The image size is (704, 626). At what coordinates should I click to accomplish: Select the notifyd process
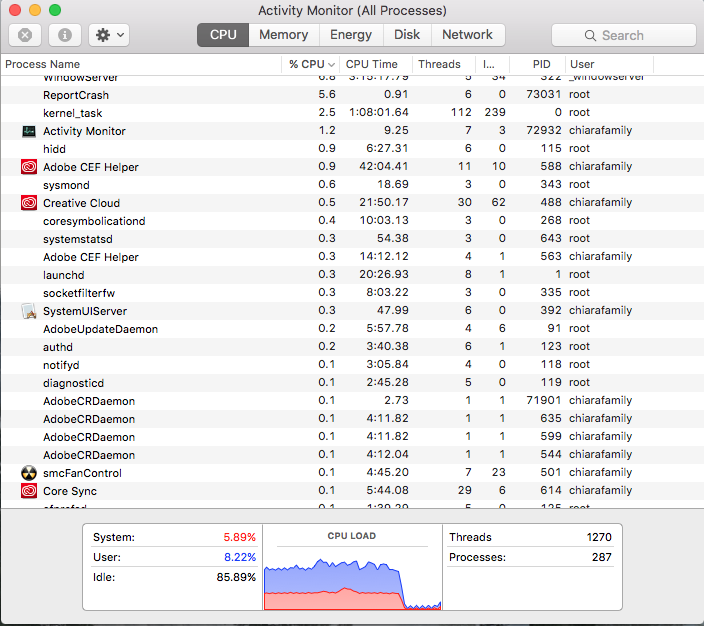pos(352,365)
